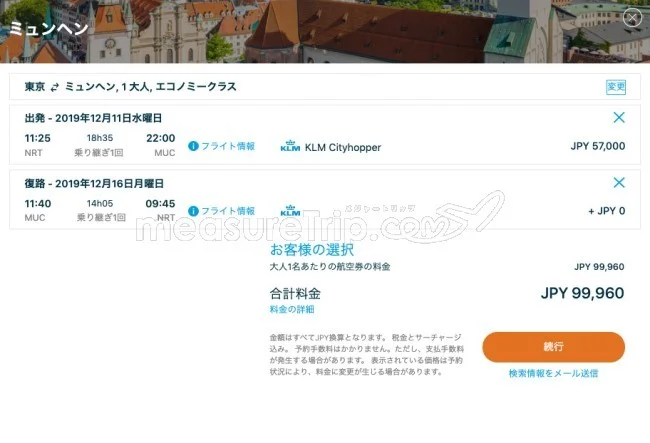Click 検索情報をメール送信 to email the search

pyautogui.click(x=553, y=373)
